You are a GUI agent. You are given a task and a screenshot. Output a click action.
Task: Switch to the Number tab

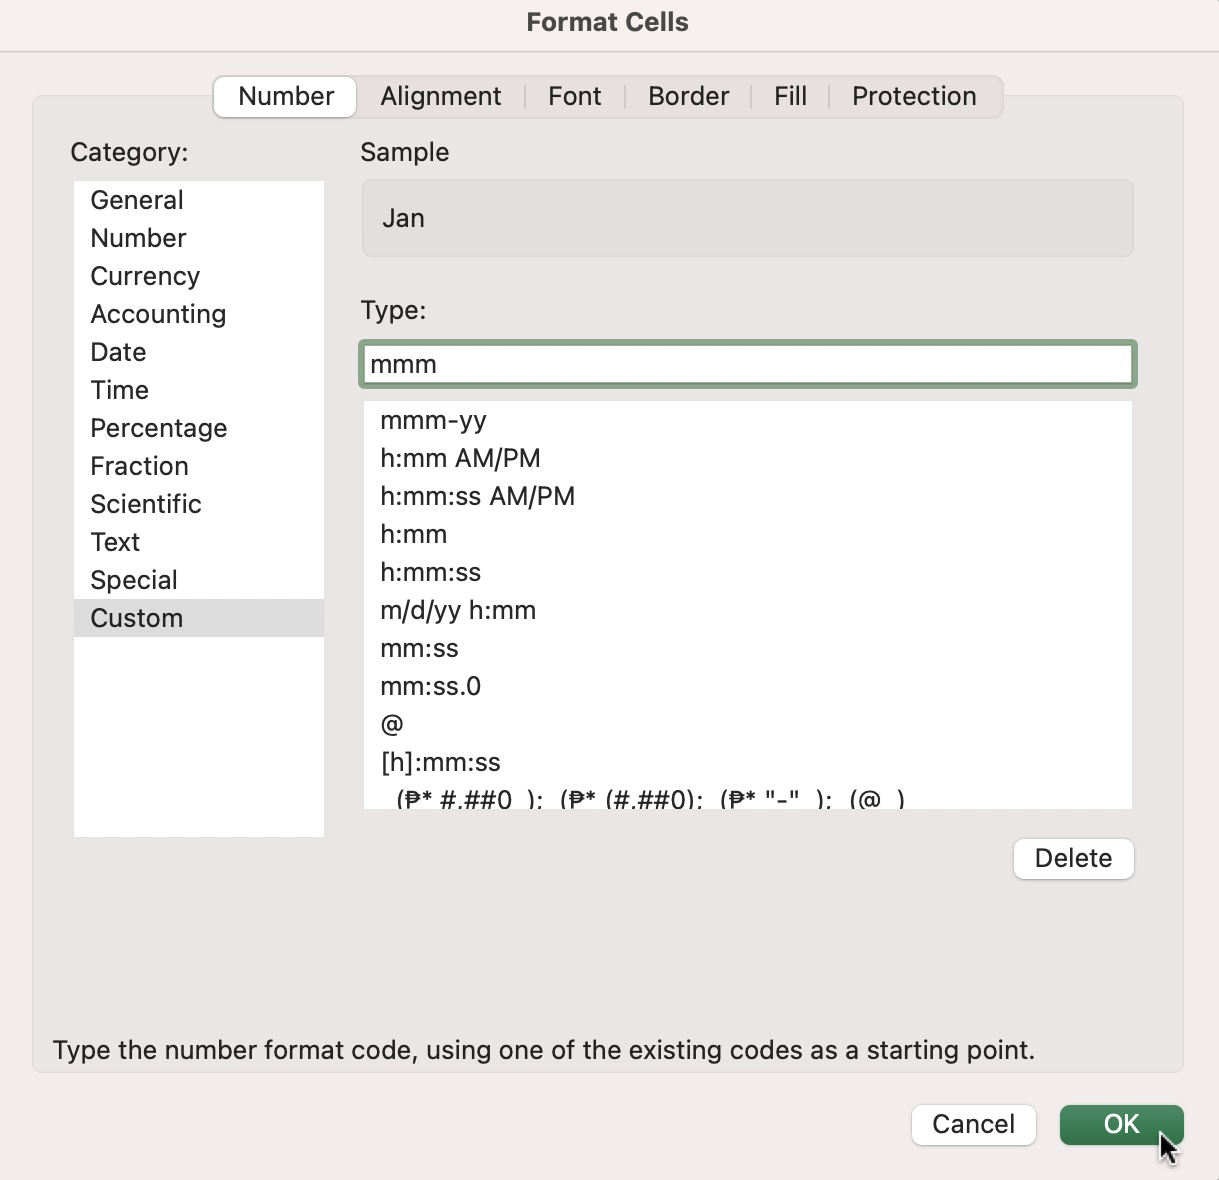tap(286, 97)
